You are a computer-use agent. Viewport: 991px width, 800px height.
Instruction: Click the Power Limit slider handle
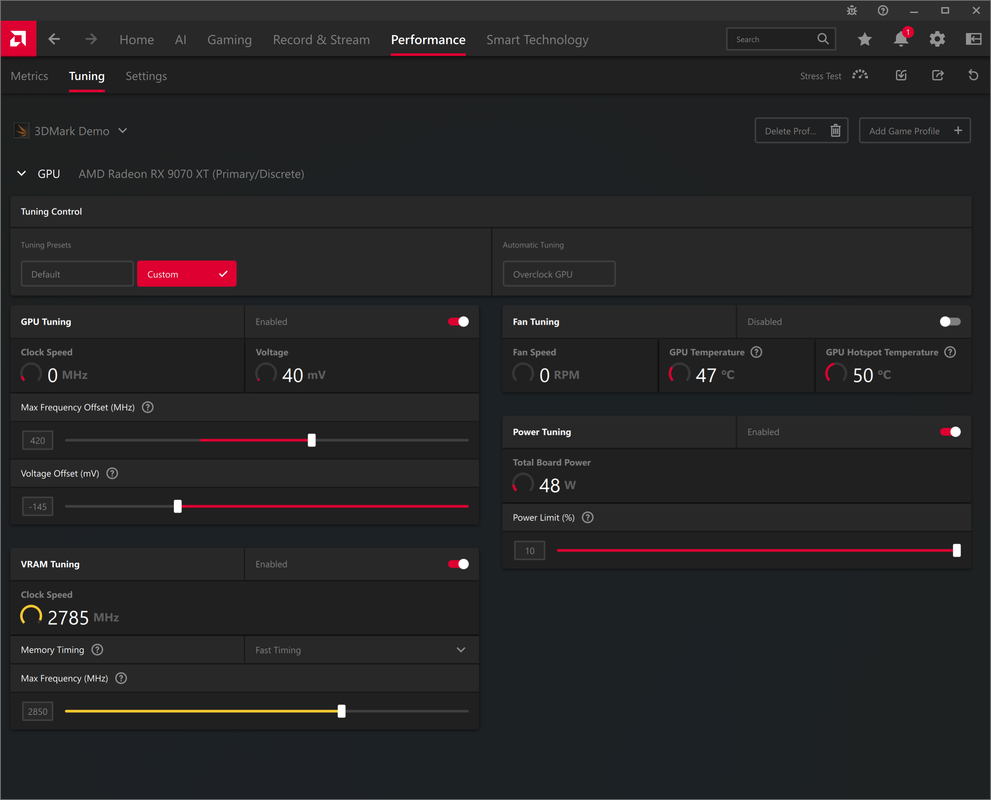[x=957, y=550]
